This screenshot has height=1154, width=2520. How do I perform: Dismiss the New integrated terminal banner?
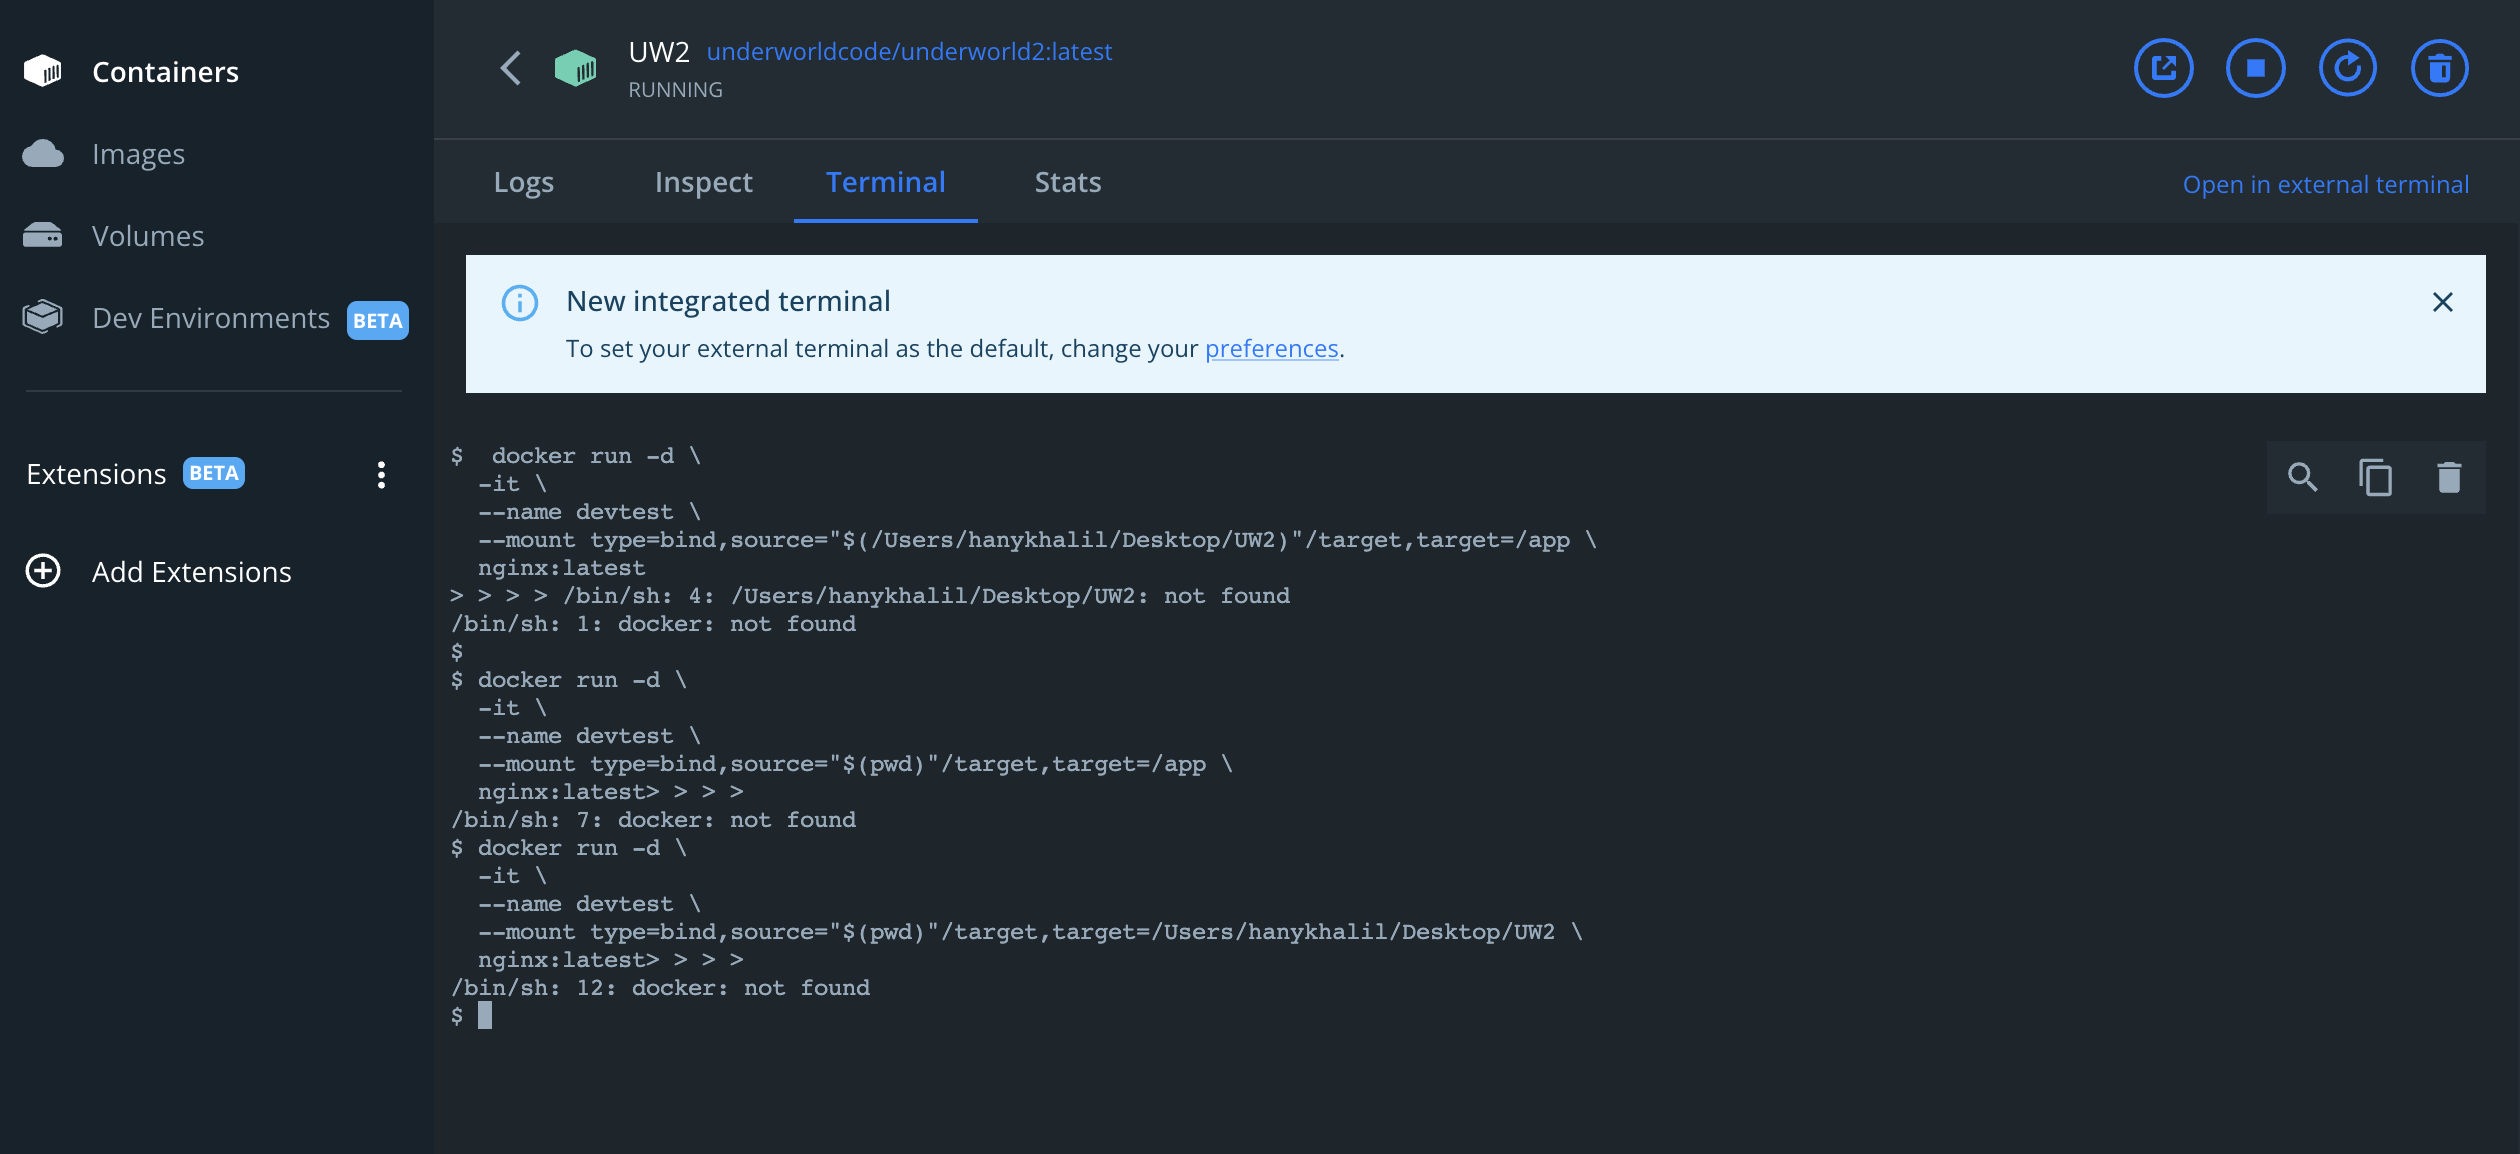pyautogui.click(x=2442, y=302)
